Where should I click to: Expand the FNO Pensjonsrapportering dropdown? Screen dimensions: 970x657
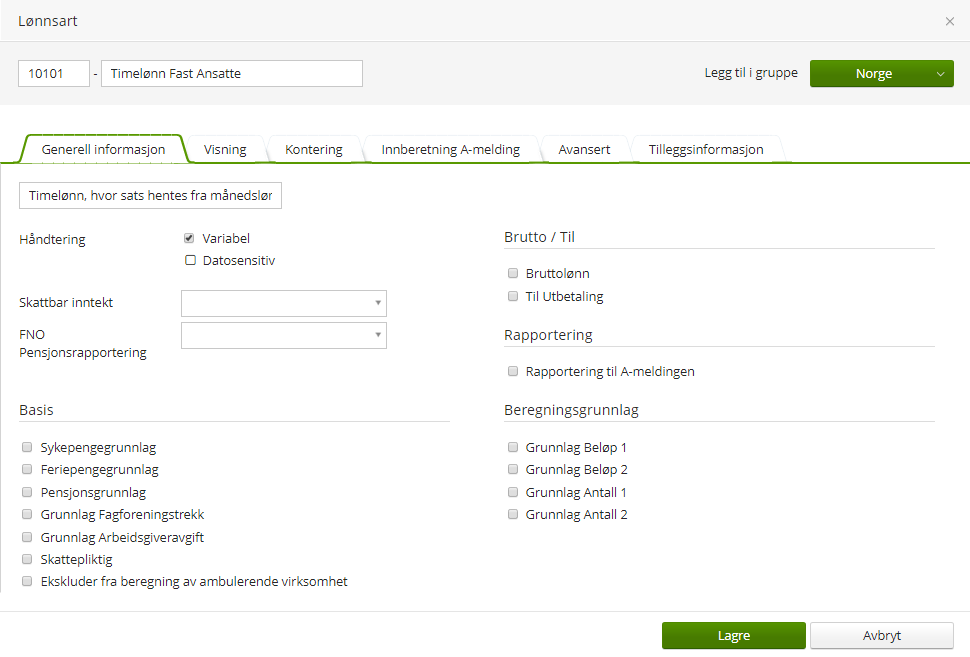(x=283, y=336)
